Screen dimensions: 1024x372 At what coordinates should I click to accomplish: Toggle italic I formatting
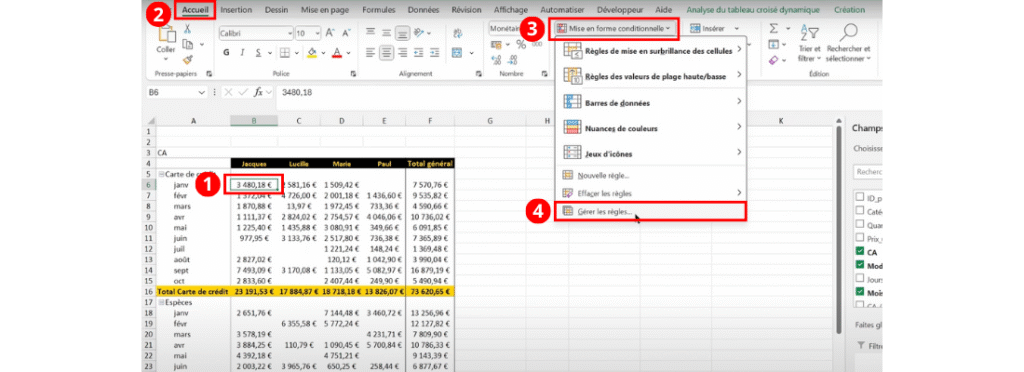pos(242,53)
